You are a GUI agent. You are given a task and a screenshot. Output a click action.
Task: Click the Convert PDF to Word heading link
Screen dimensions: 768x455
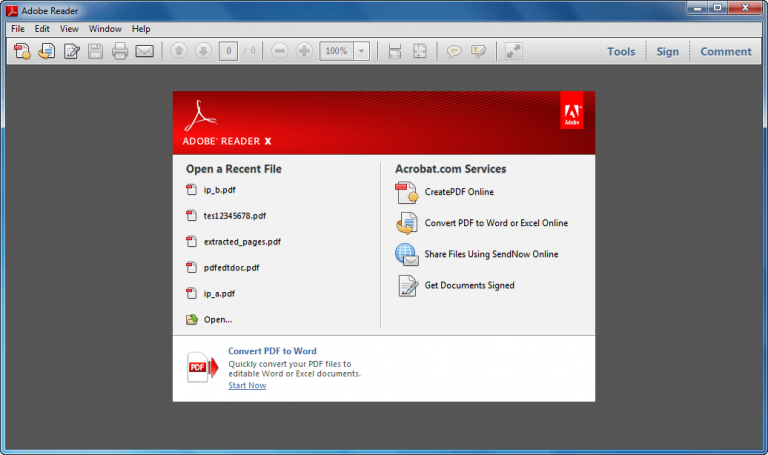point(272,351)
